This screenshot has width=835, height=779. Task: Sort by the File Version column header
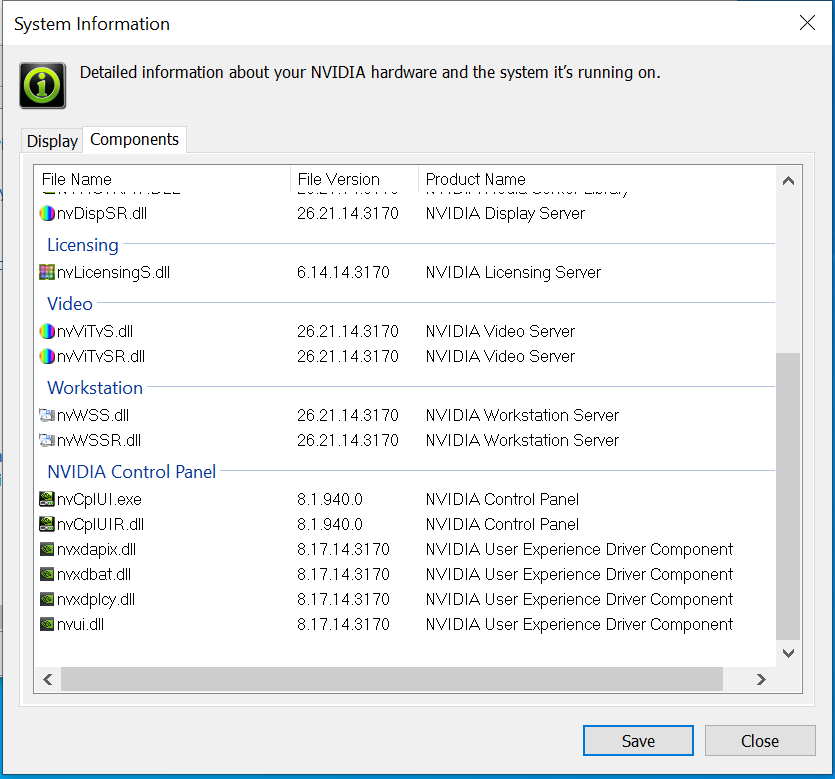[x=355, y=179]
